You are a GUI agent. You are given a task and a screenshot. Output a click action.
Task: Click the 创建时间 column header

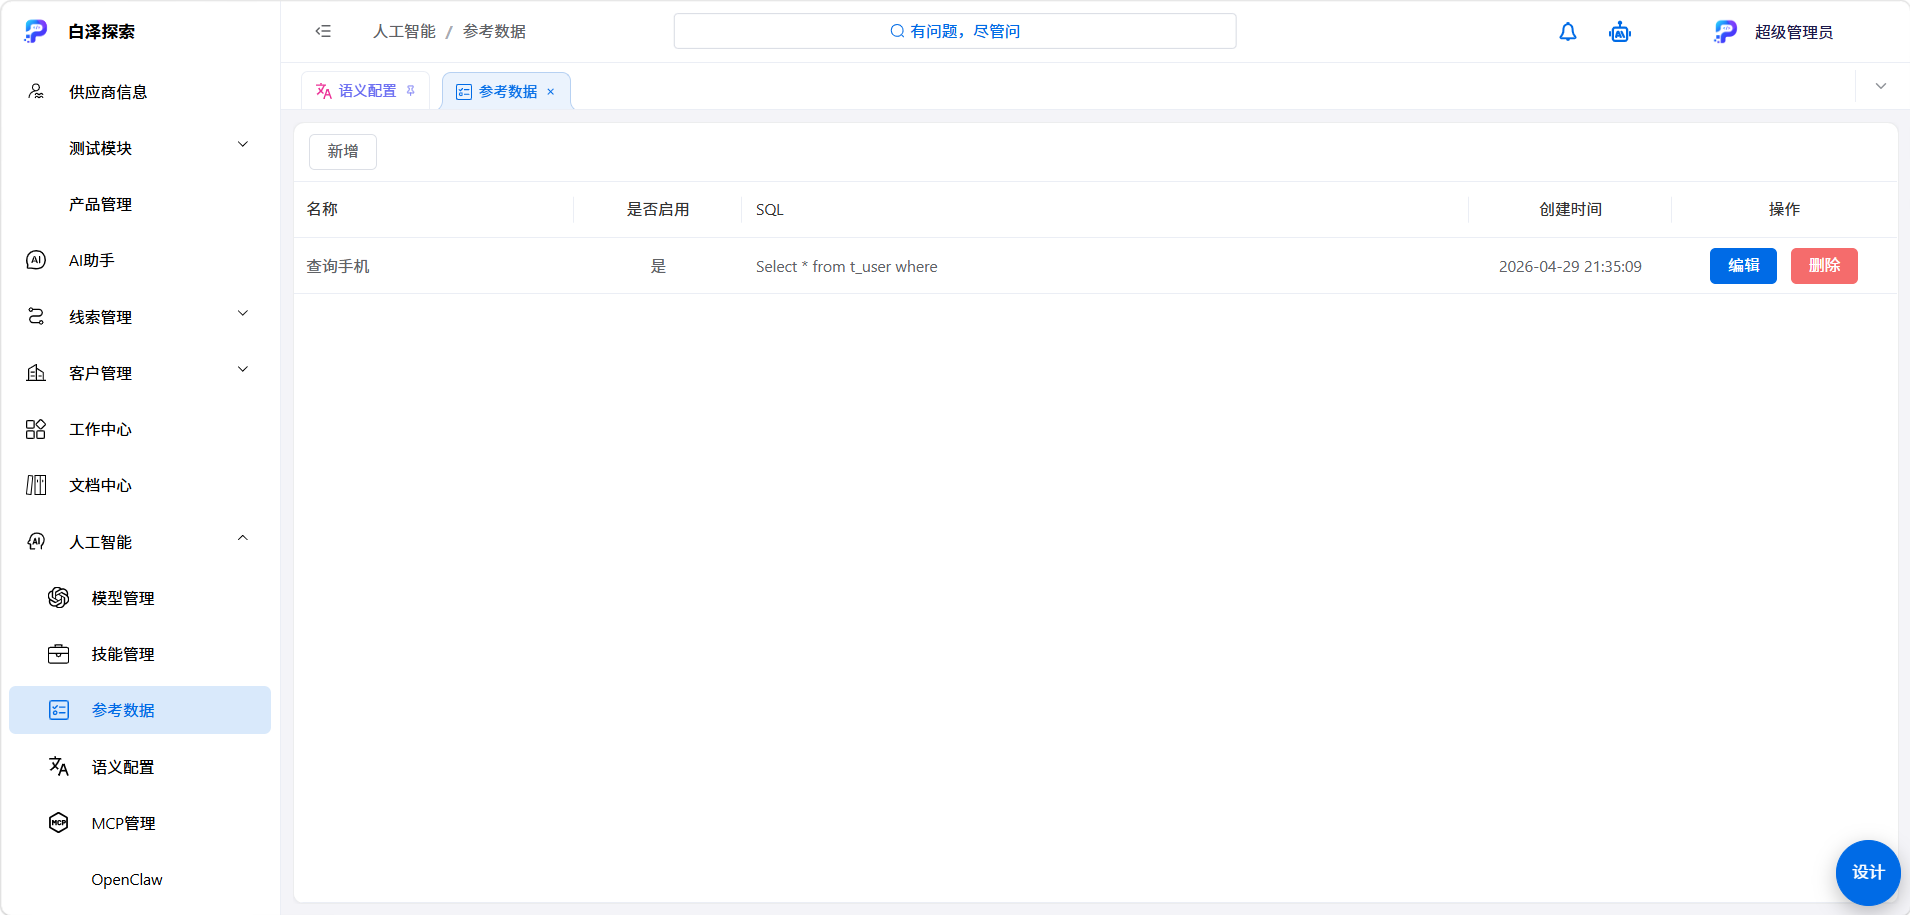coord(1570,210)
